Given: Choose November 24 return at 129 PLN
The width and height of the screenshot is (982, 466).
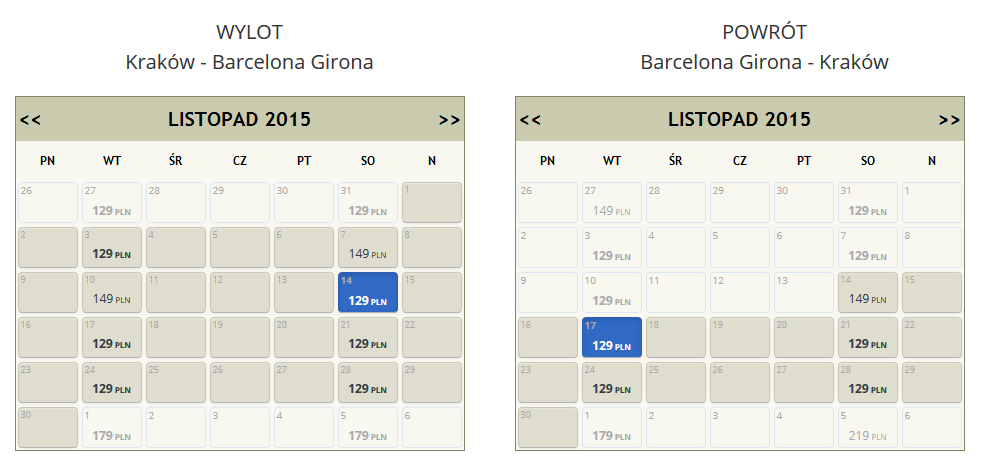Looking at the screenshot, I should click(612, 383).
